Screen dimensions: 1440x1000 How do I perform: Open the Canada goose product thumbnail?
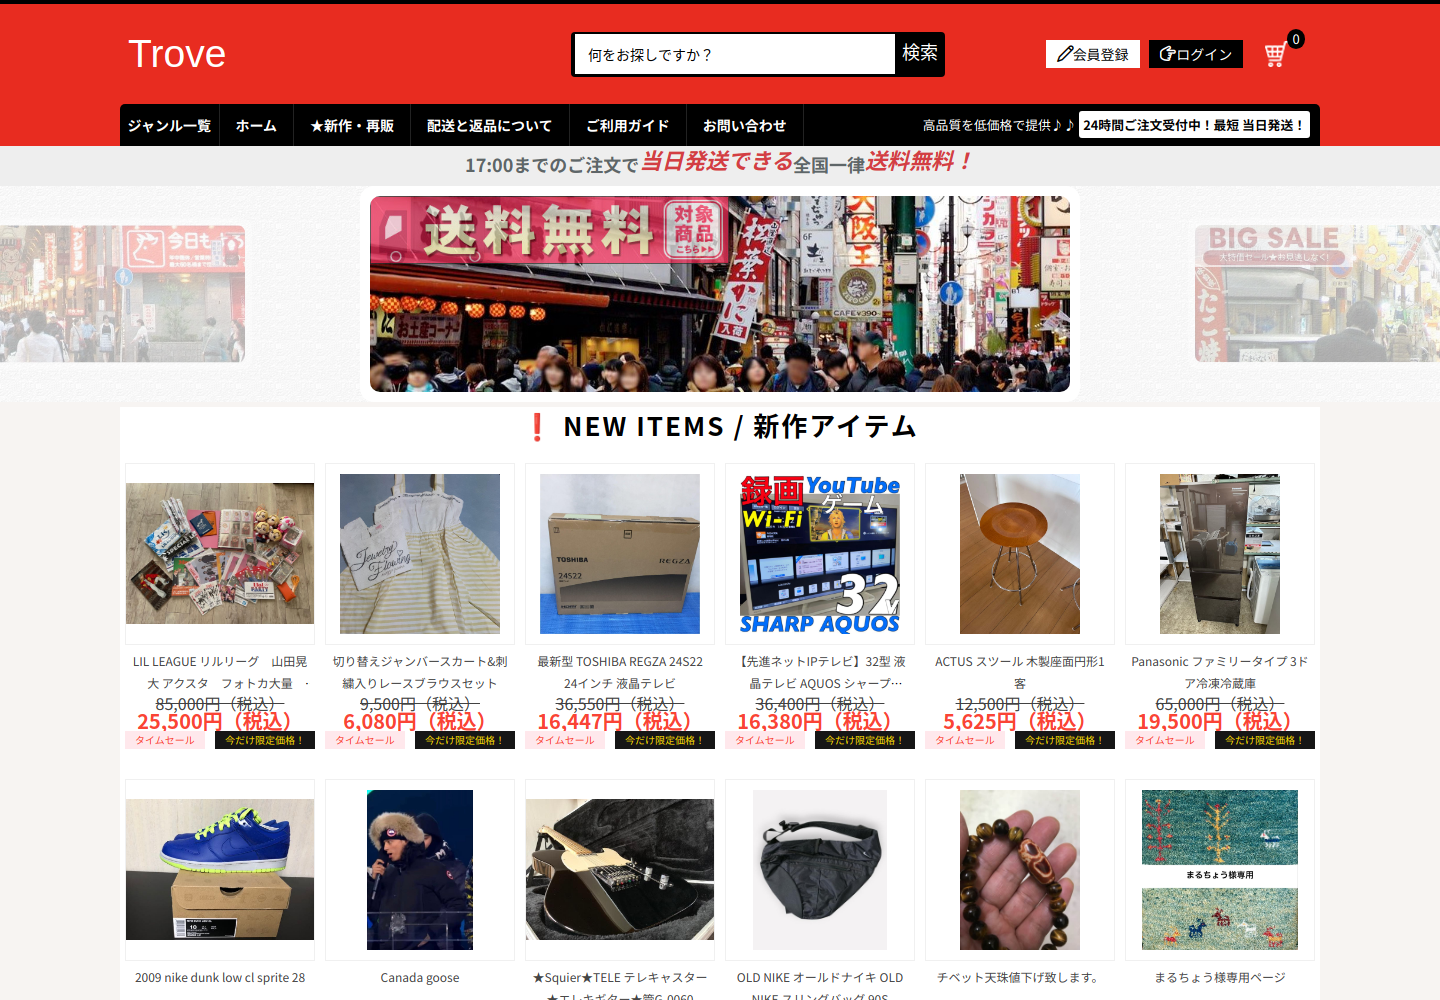(420, 870)
